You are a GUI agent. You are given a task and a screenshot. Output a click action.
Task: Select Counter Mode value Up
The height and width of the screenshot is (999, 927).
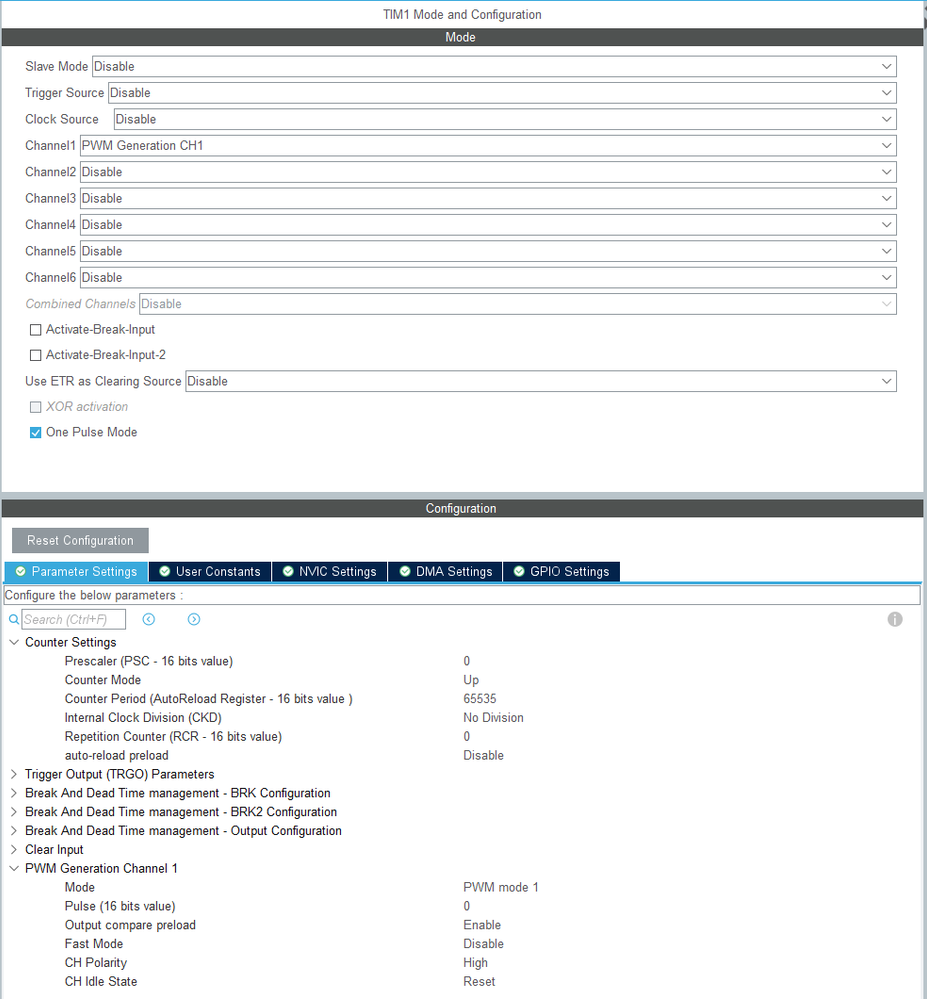coord(471,680)
